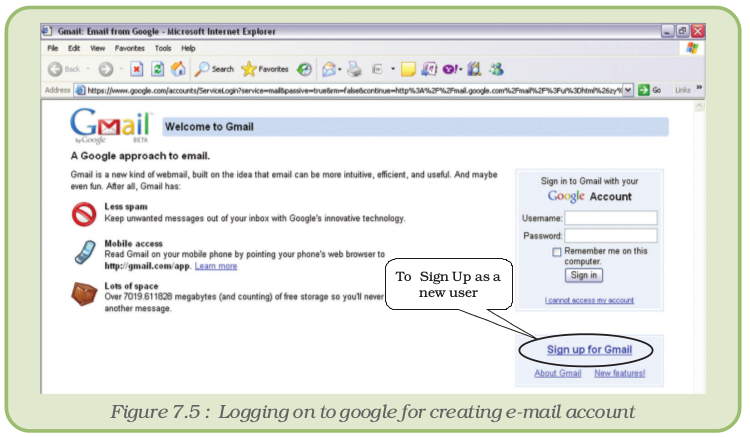
Task: Refresh the page with the green arrows icon
Action: click(157, 69)
